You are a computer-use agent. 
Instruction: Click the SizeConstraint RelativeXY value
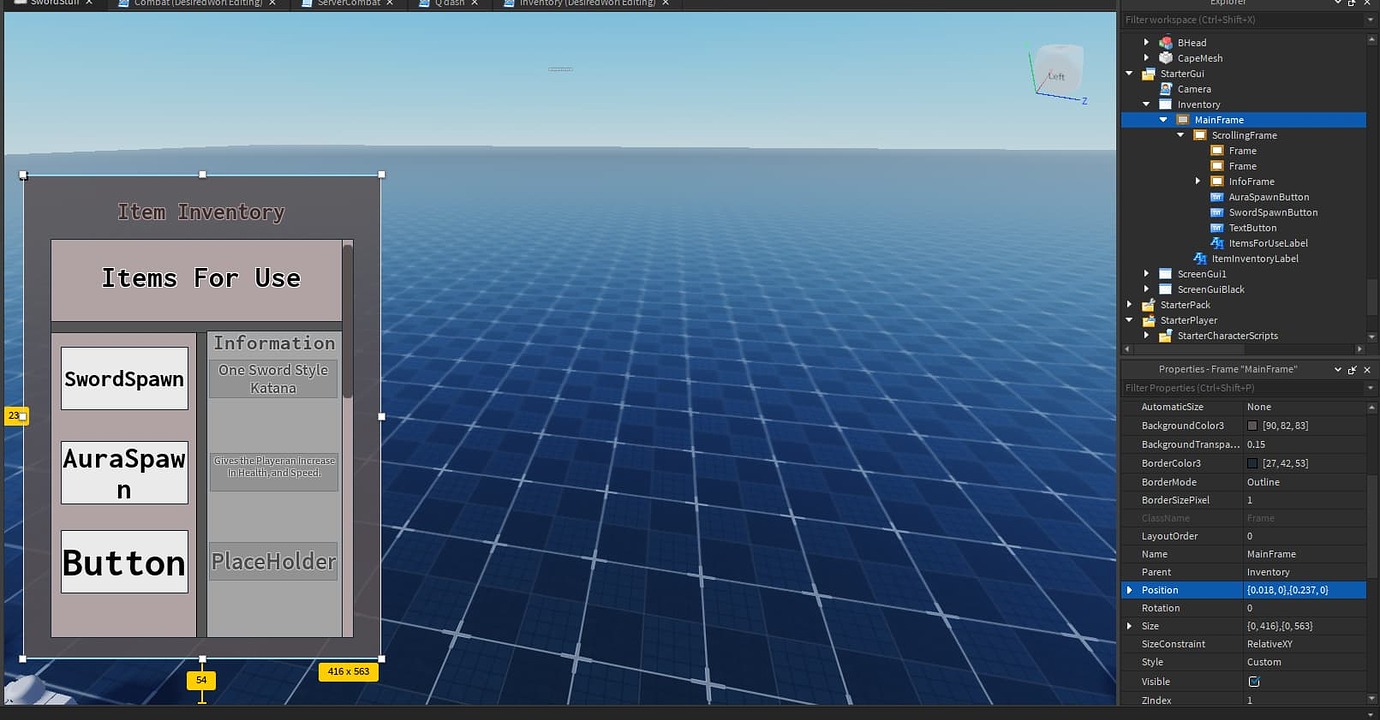(1305, 644)
